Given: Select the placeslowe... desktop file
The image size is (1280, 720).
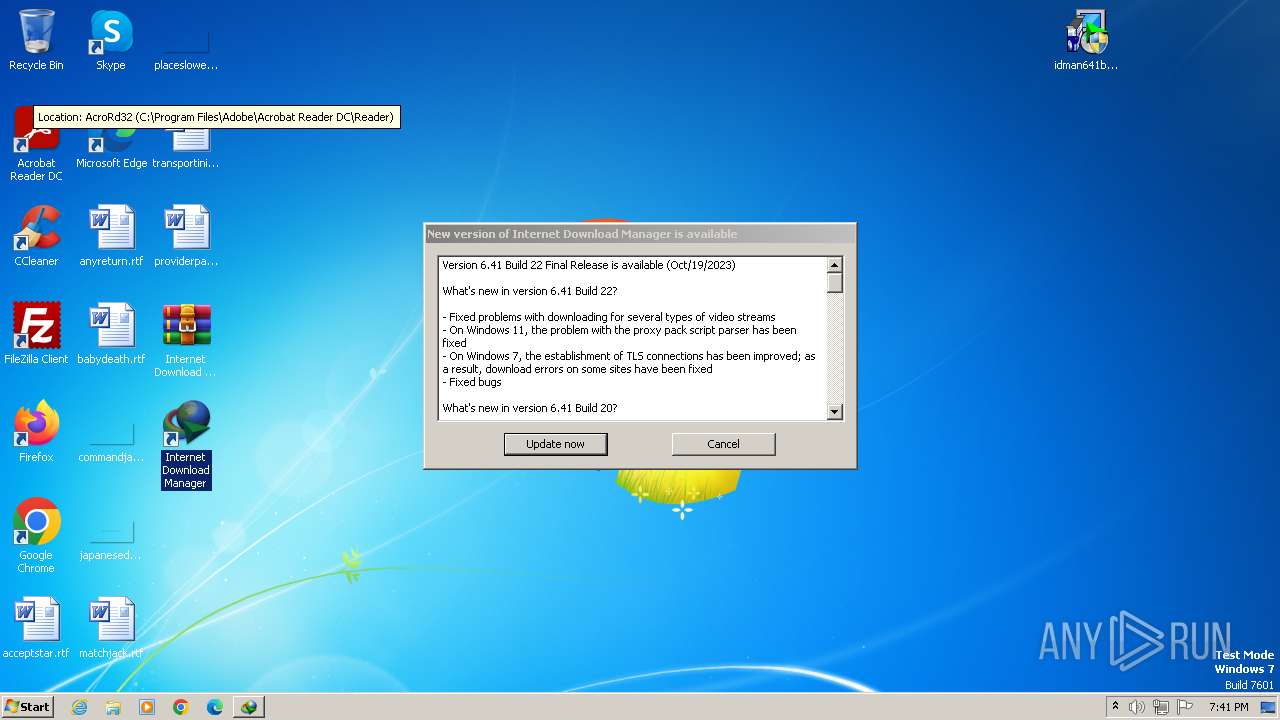Looking at the screenshot, I should [186, 40].
